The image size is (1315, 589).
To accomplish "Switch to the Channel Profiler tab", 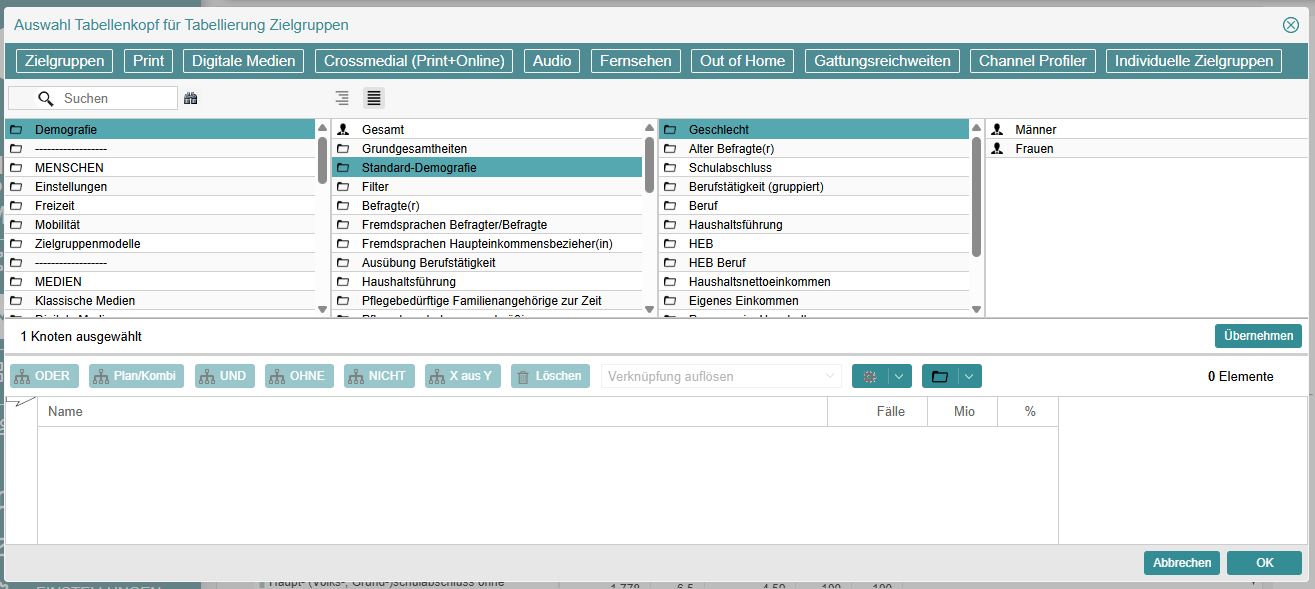I will click(x=1032, y=61).
